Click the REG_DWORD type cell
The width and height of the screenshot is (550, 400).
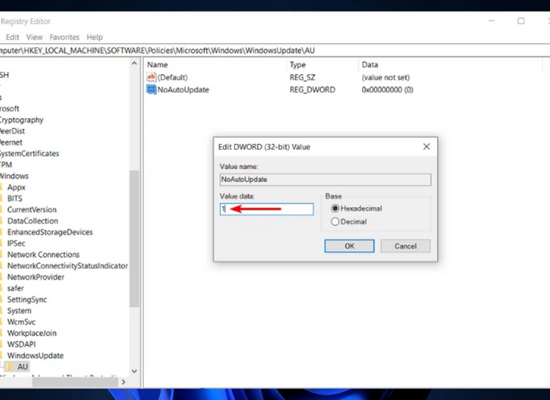coord(312,90)
